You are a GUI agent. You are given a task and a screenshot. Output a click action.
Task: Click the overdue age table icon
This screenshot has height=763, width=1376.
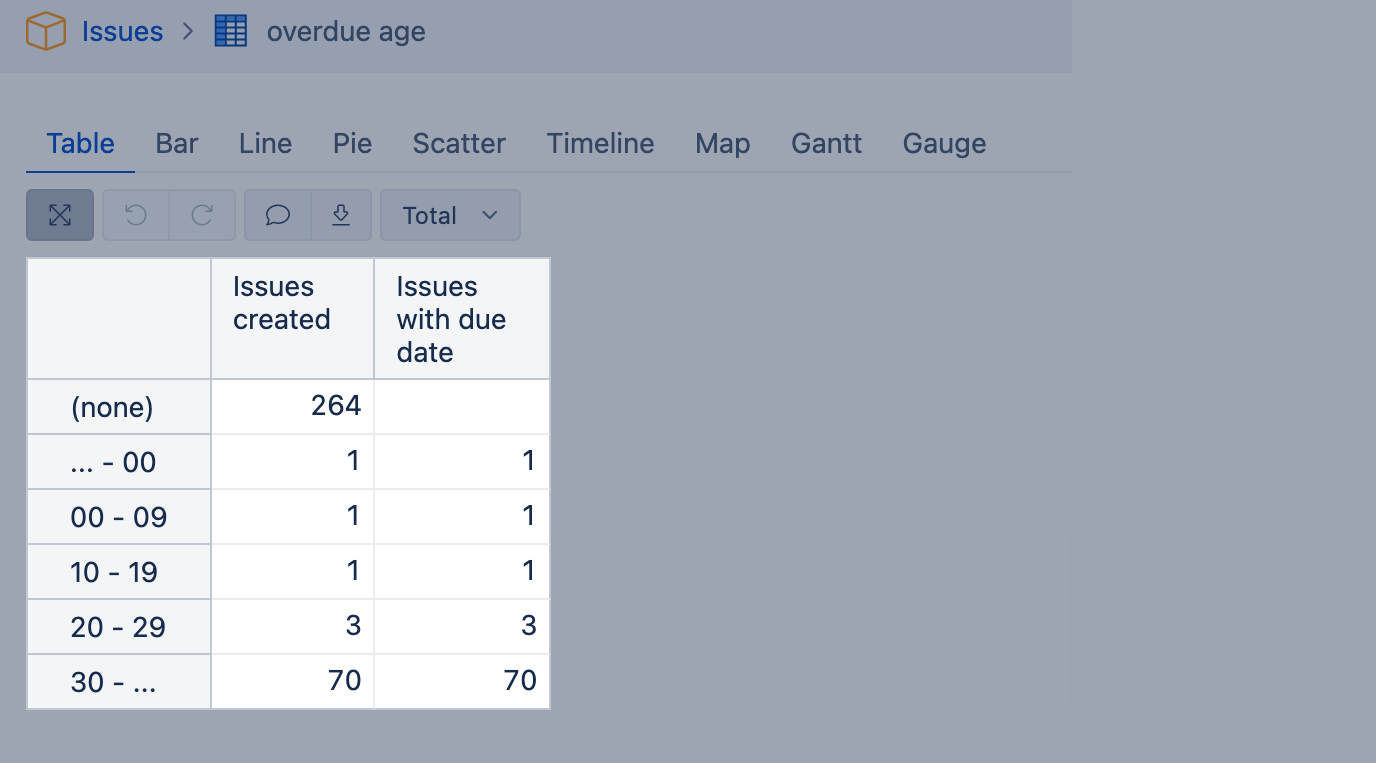[x=231, y=31]
